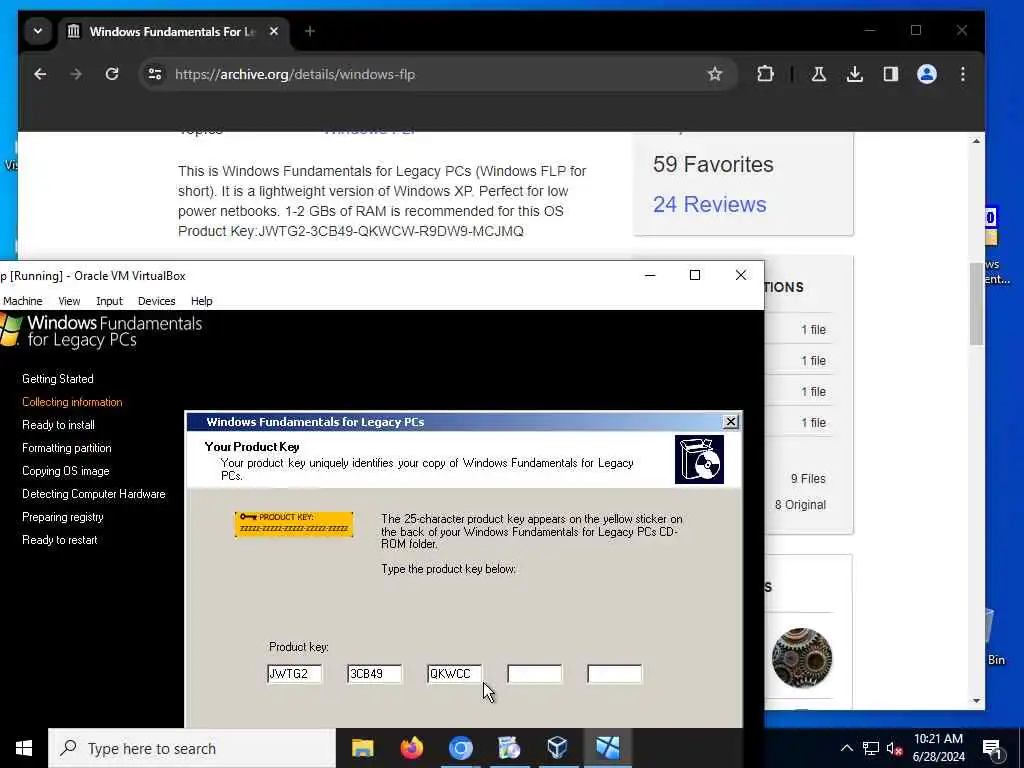Click the taskbar search box

(192, 748)
